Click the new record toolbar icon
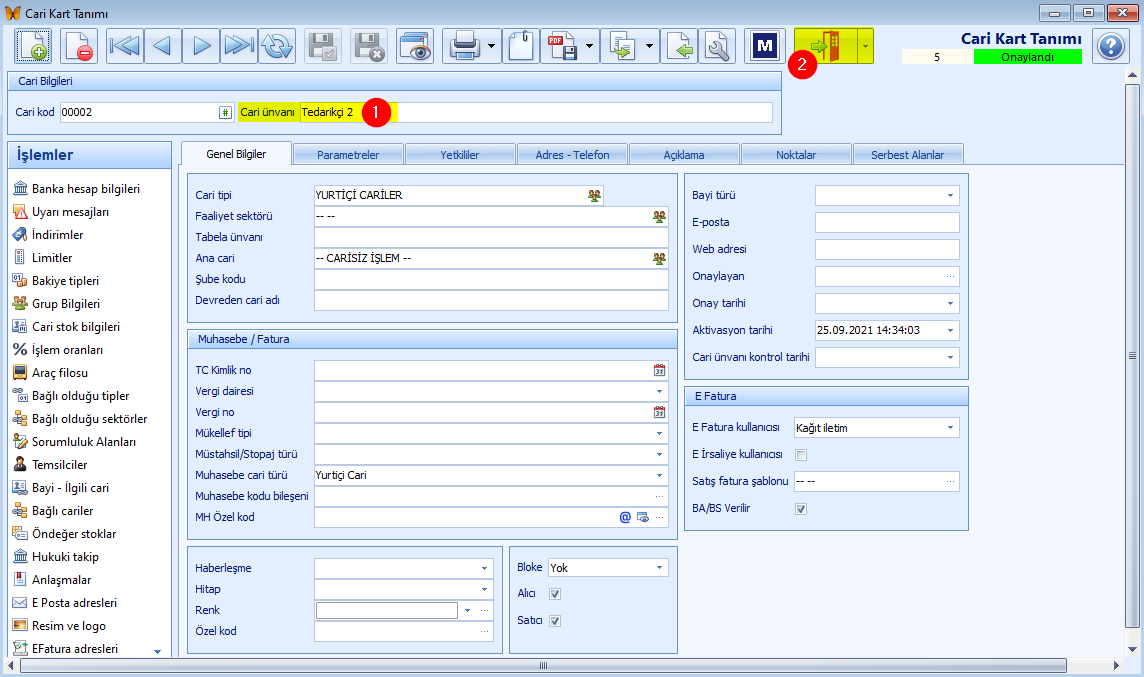 click(33, 46)
